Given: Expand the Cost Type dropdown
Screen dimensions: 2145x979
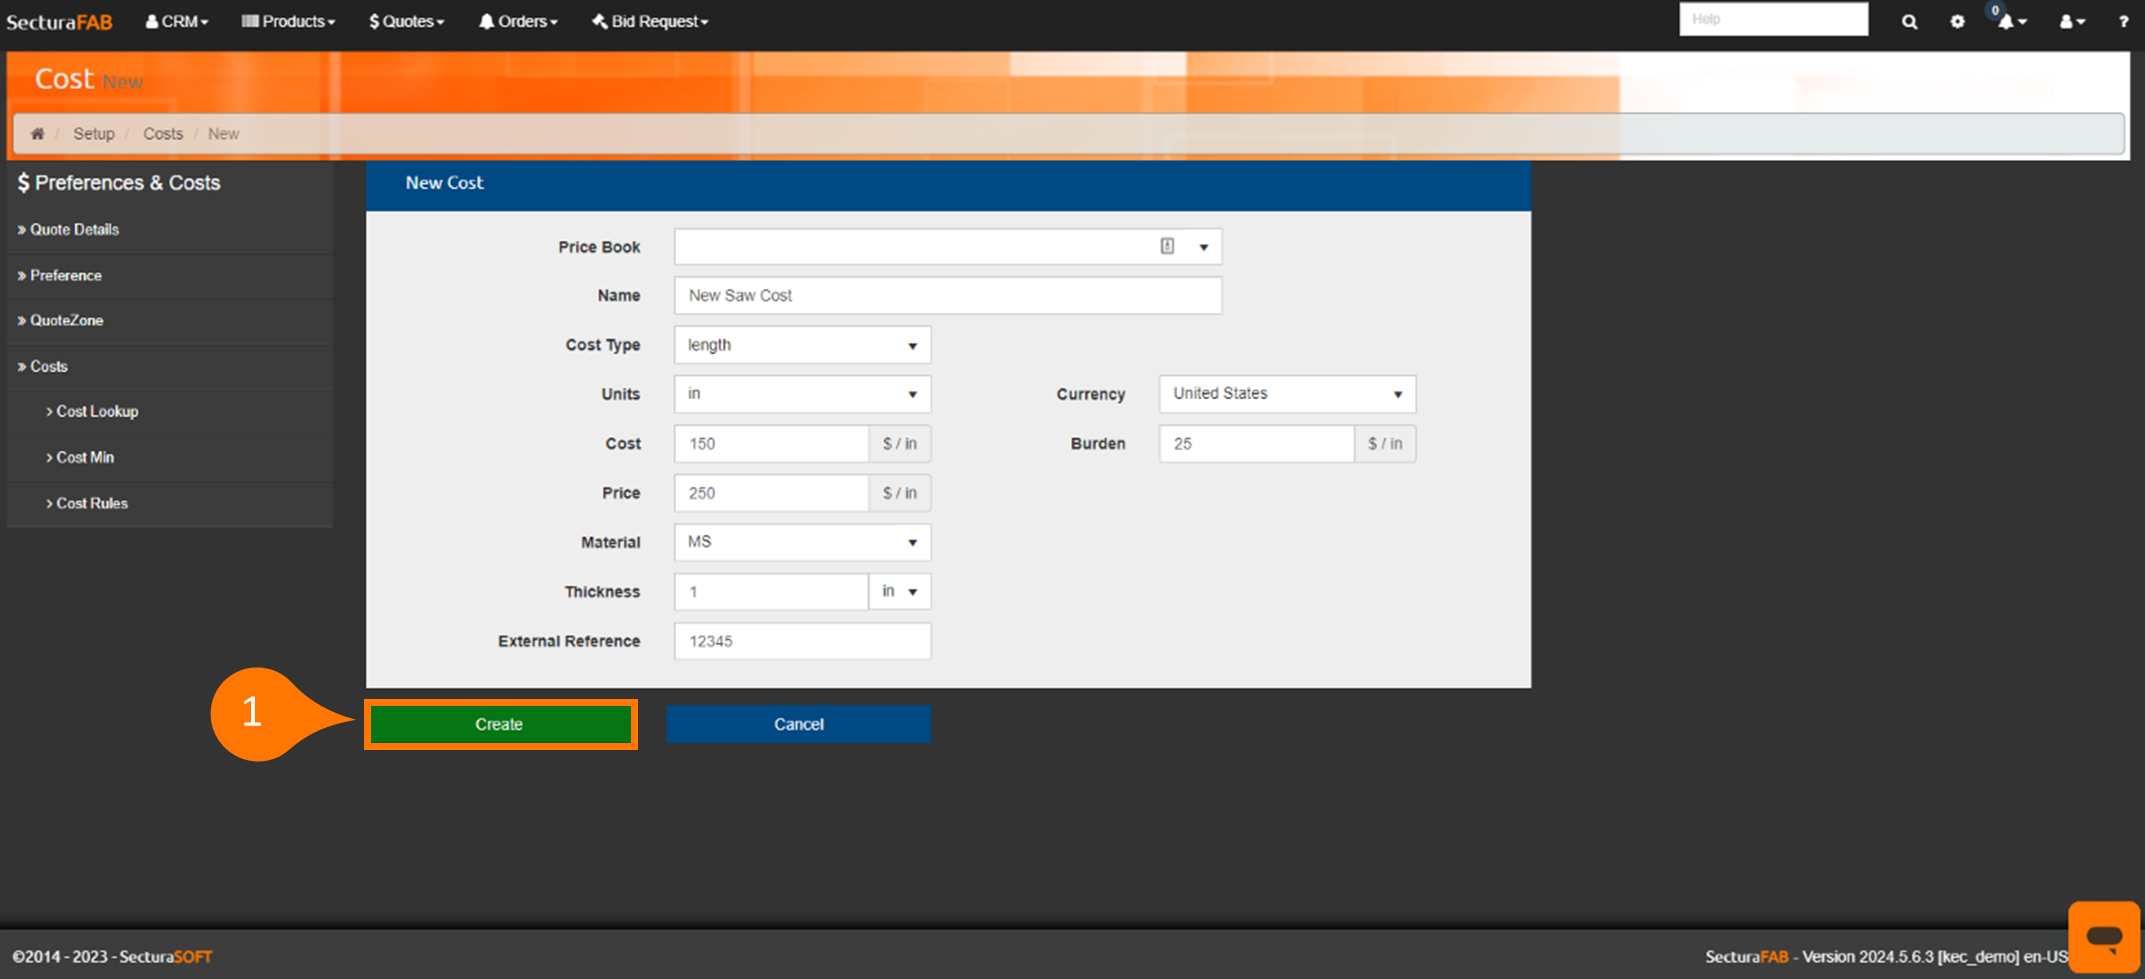Looking at the screenshot, I should pos(802,345).
